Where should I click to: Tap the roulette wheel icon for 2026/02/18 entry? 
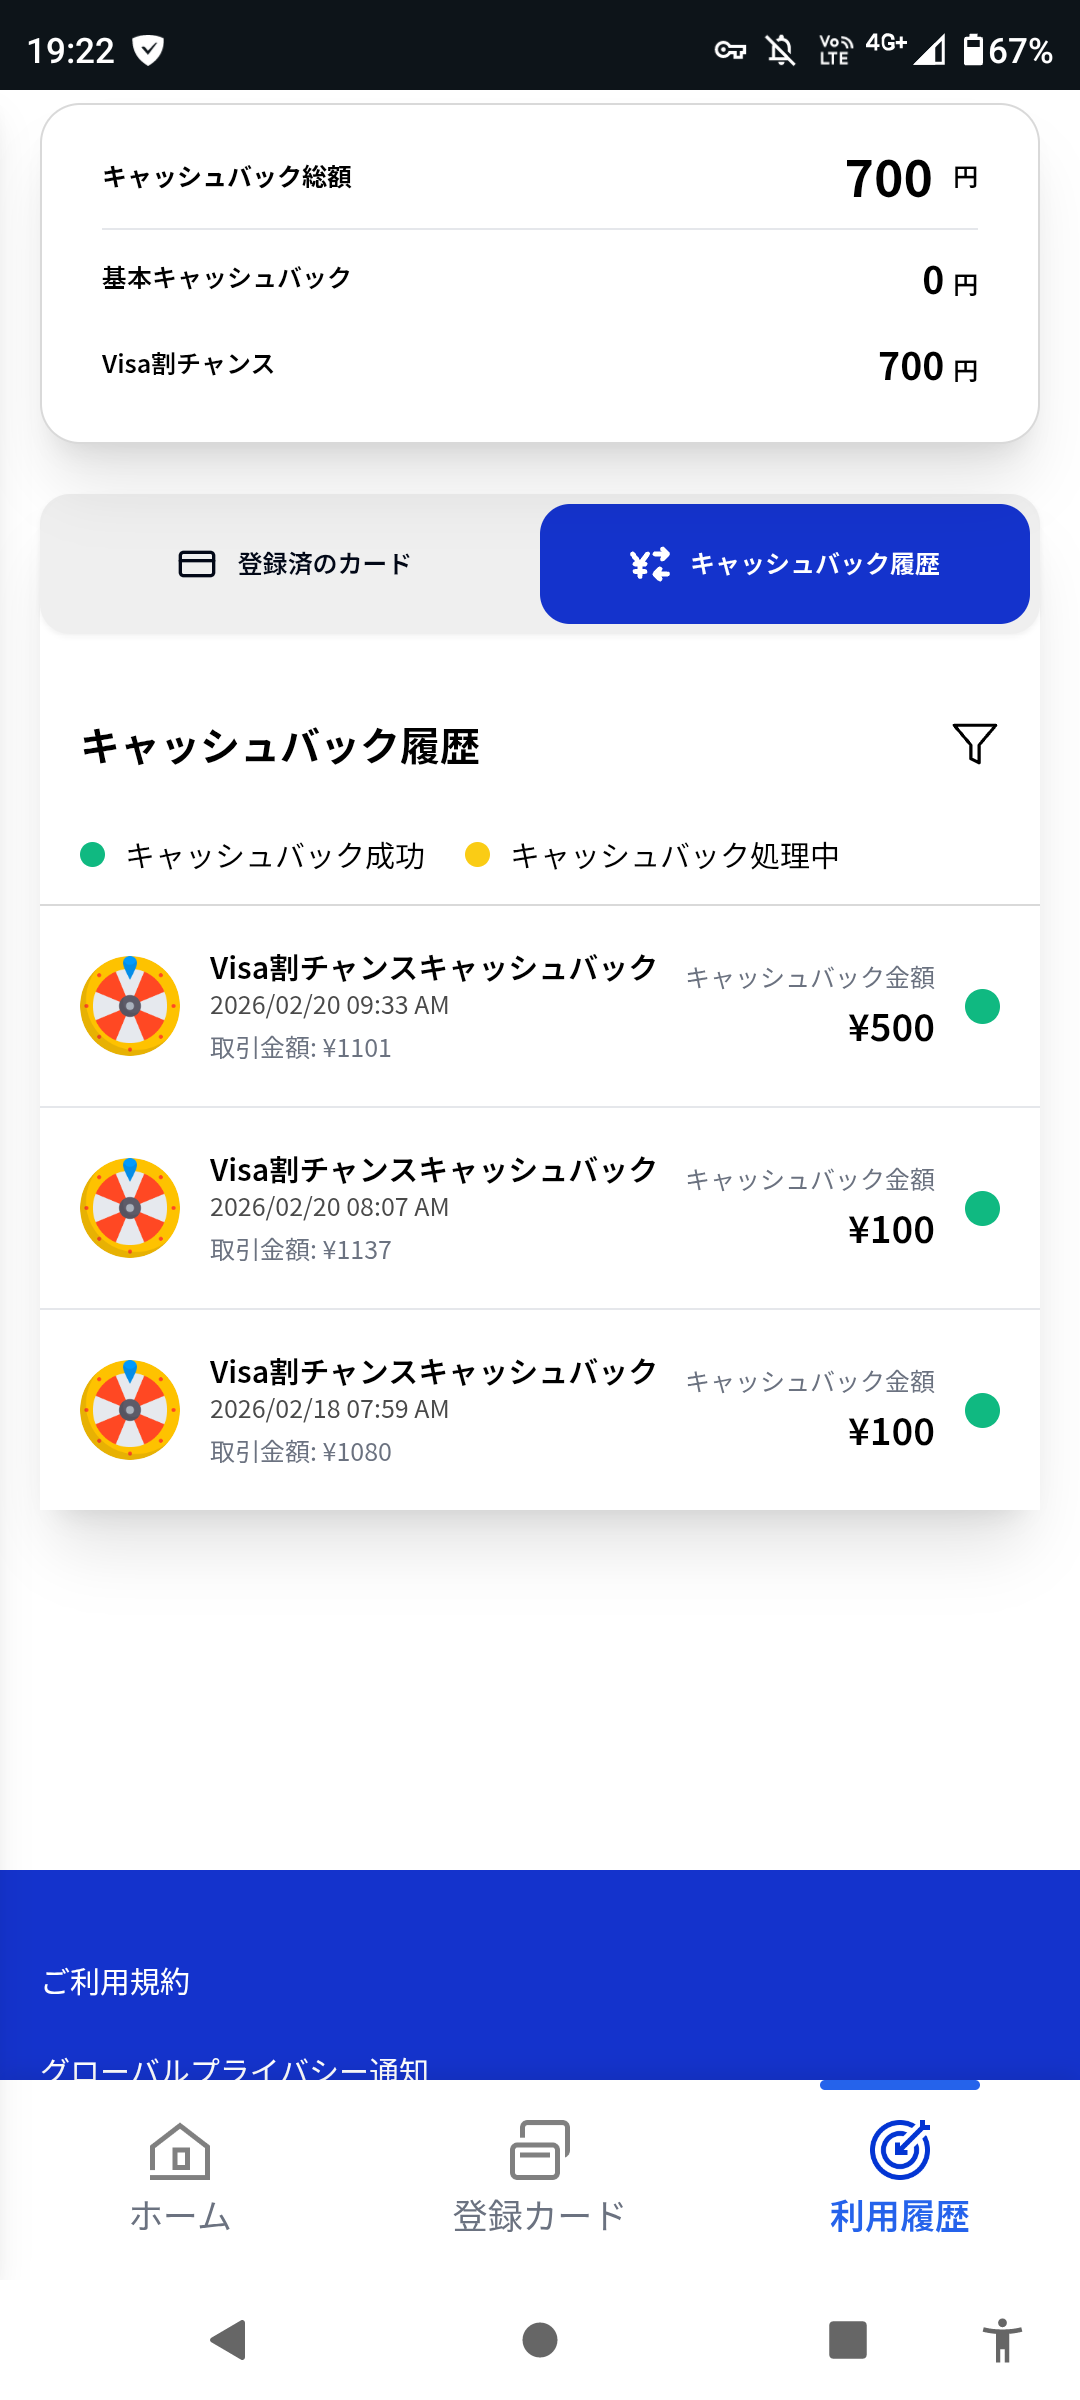pyautogui.click(x=130, y=1410)
